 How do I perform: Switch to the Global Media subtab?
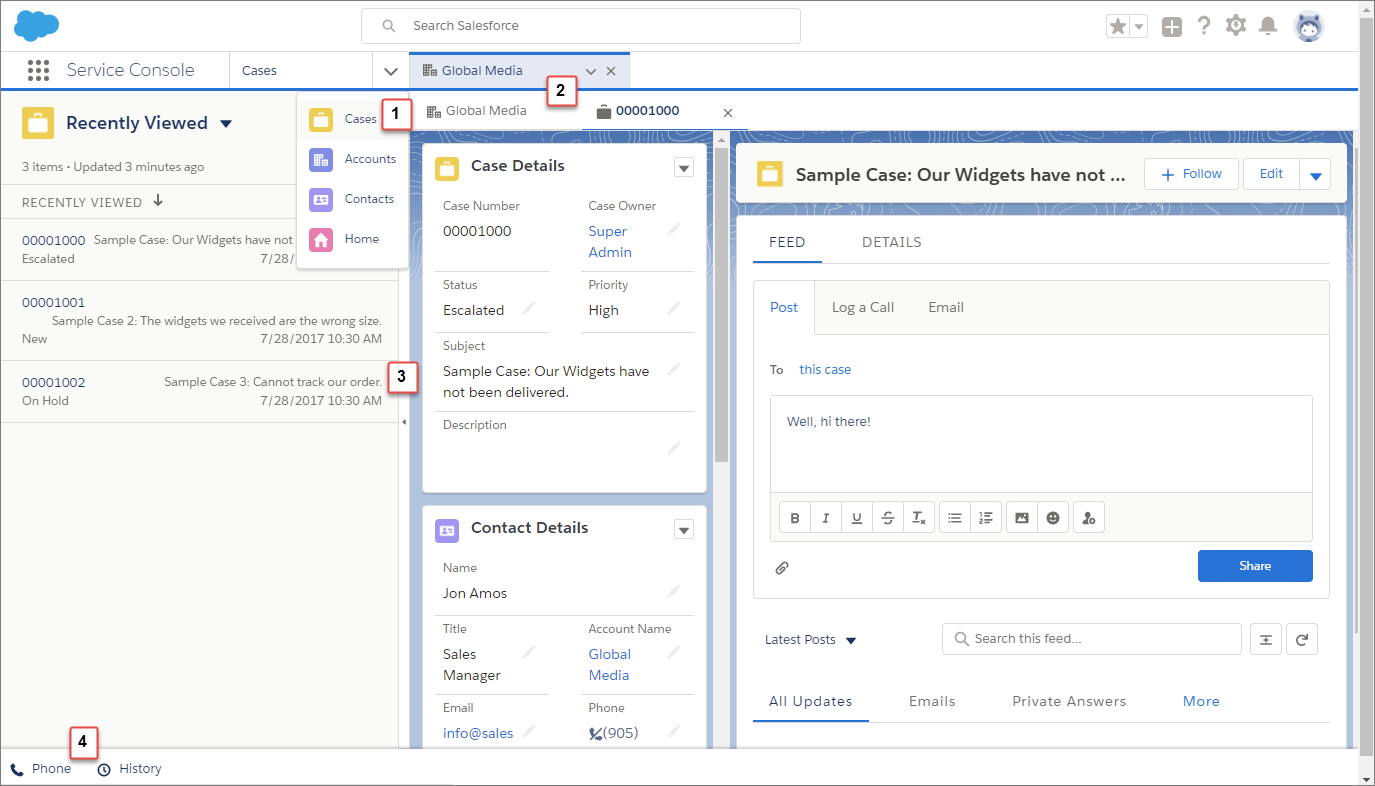(477, 111)
